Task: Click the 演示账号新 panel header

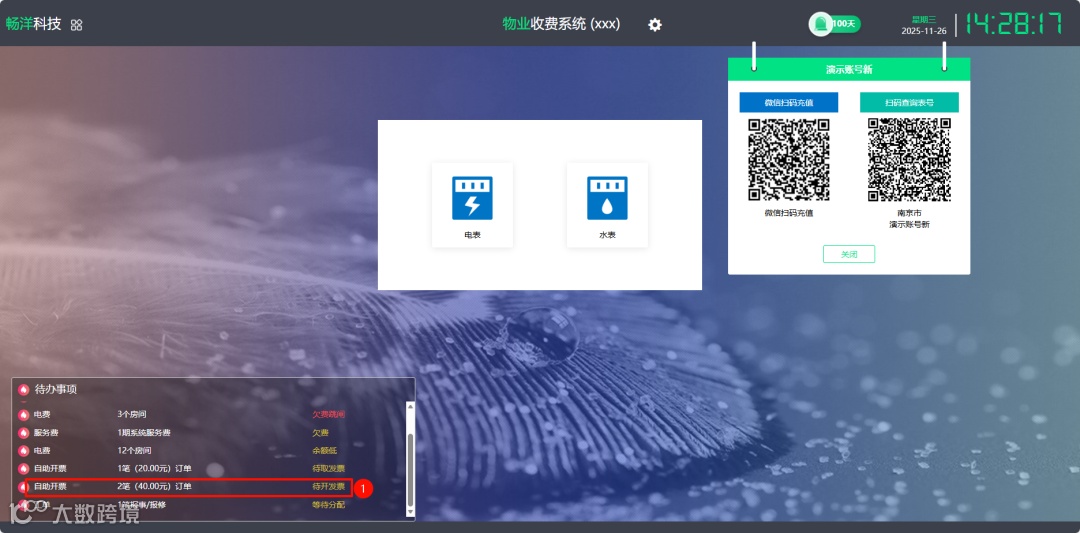Action: point(849,70)
